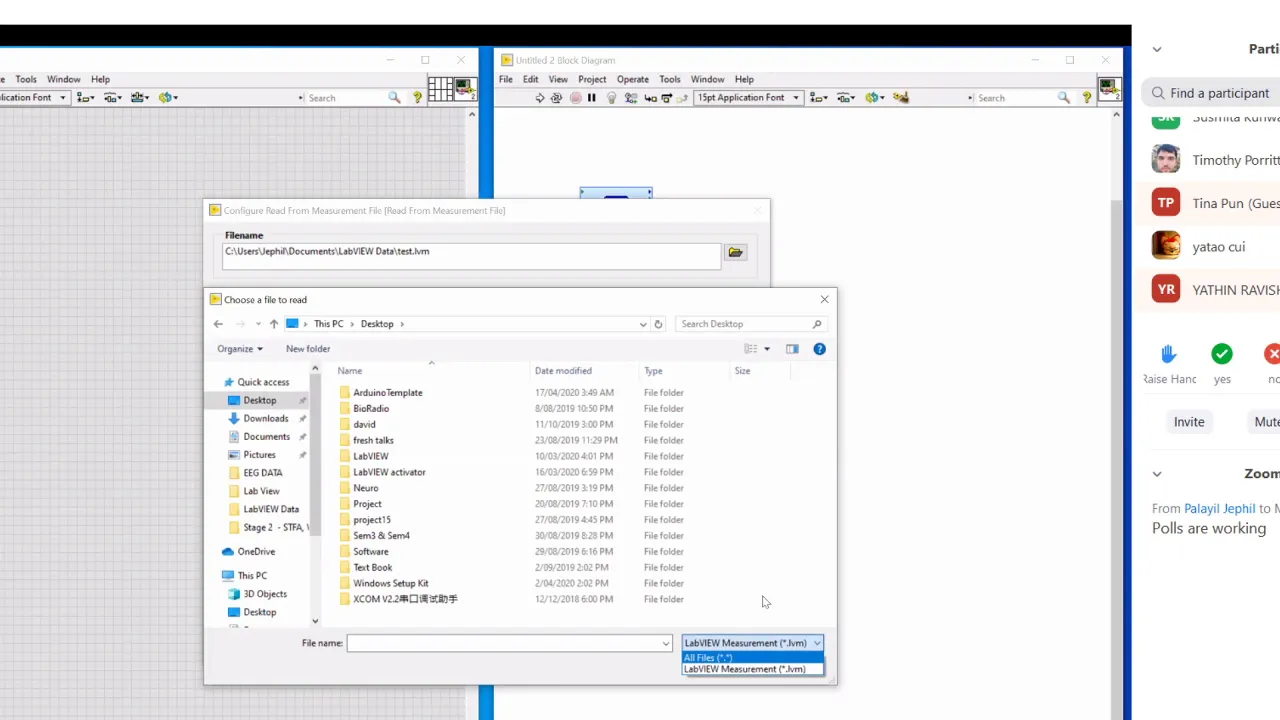Open view options dropdown arrow in file dialog
Image resolution: width=1280 pixels, height=720 pixels.
pos(767,349)
